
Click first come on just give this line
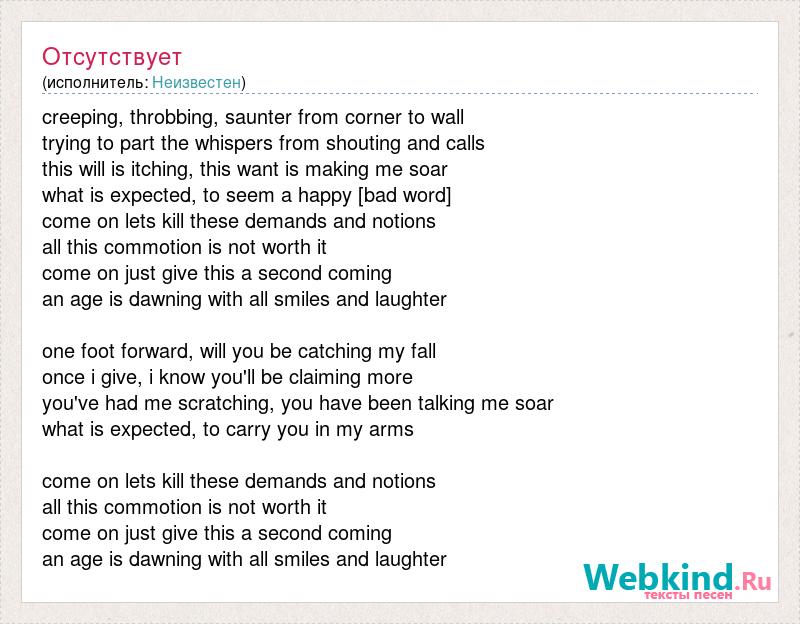coord(217,273)
